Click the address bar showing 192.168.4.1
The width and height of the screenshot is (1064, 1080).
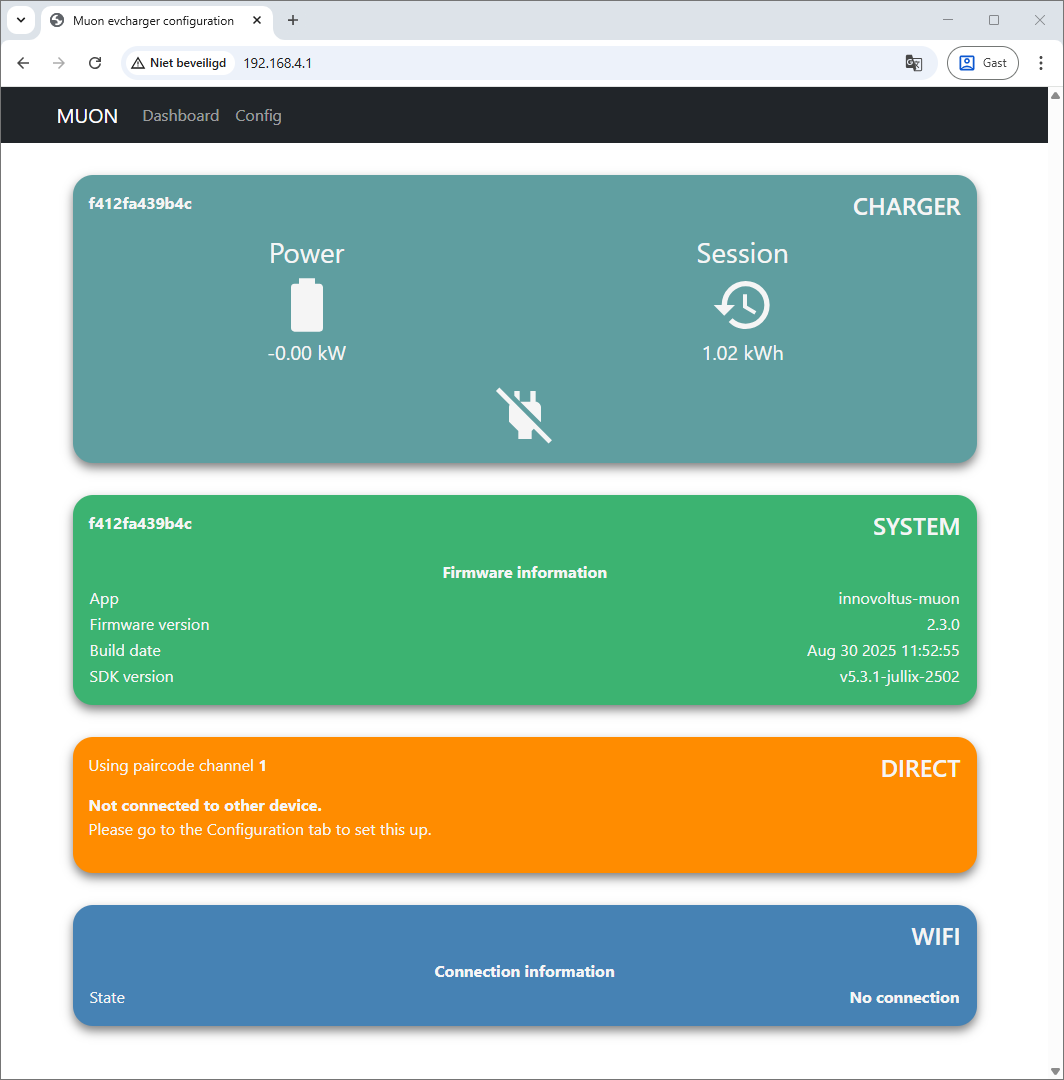click(560, 63)
